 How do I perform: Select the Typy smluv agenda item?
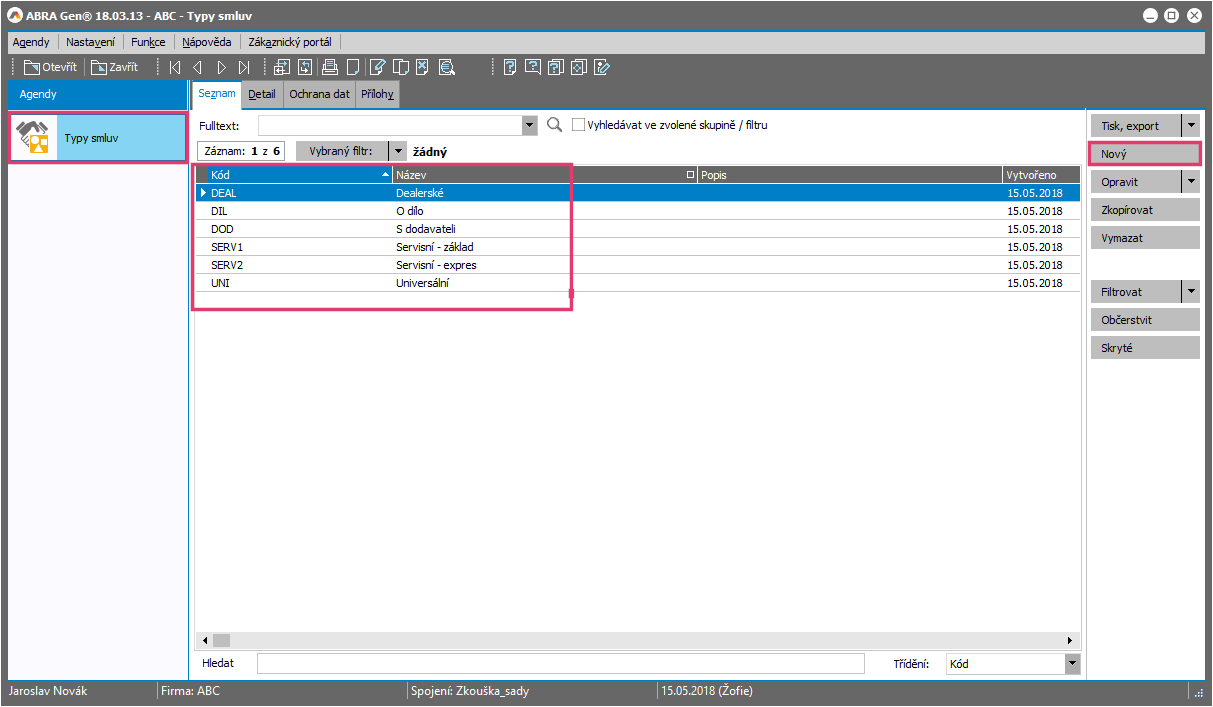pos(97,138)
